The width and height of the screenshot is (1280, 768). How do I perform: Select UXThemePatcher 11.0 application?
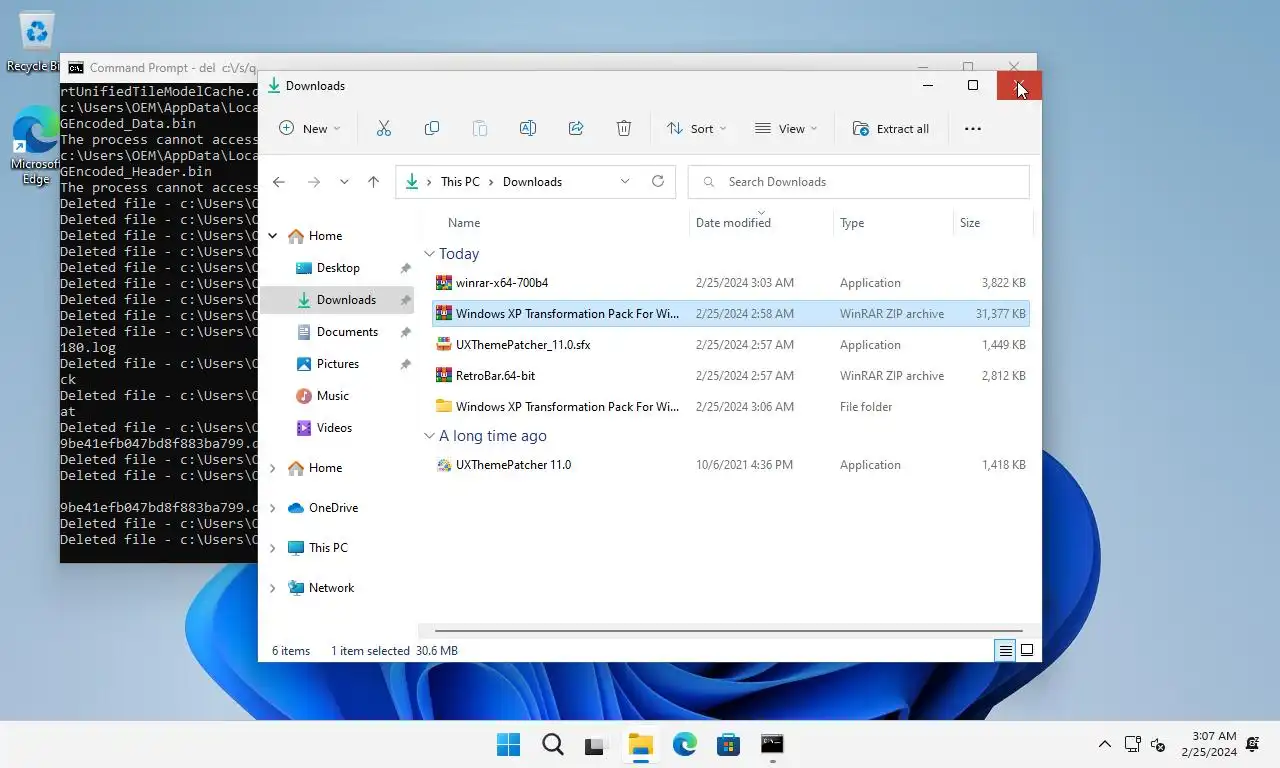(x=731, y=465)
